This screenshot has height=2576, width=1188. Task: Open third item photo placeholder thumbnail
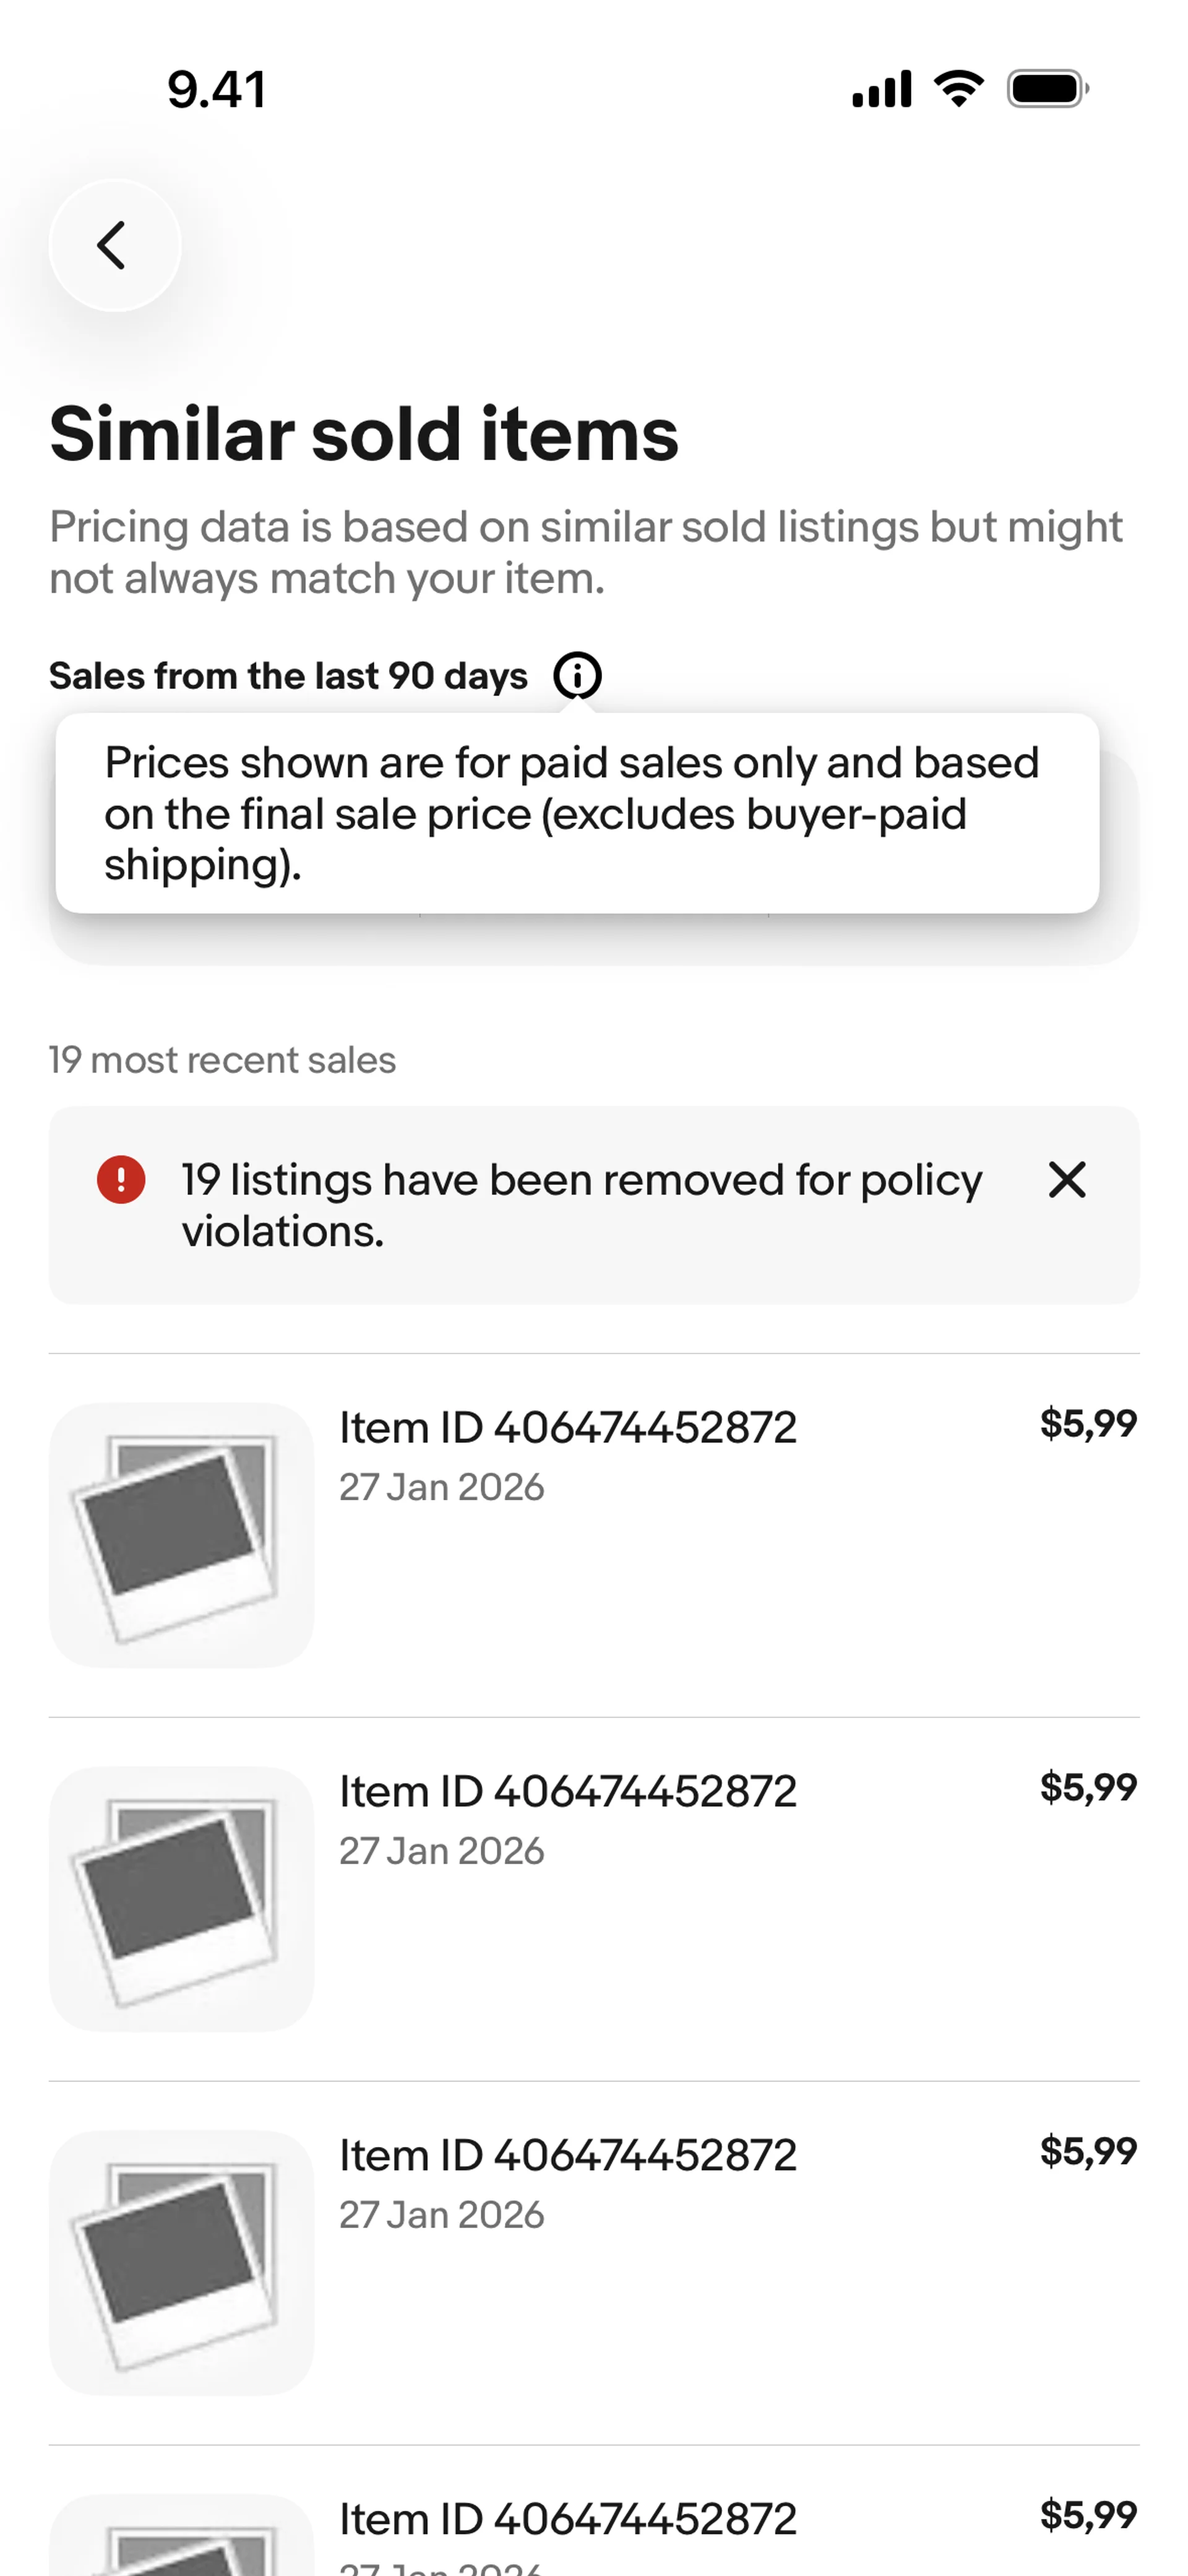181,2263
